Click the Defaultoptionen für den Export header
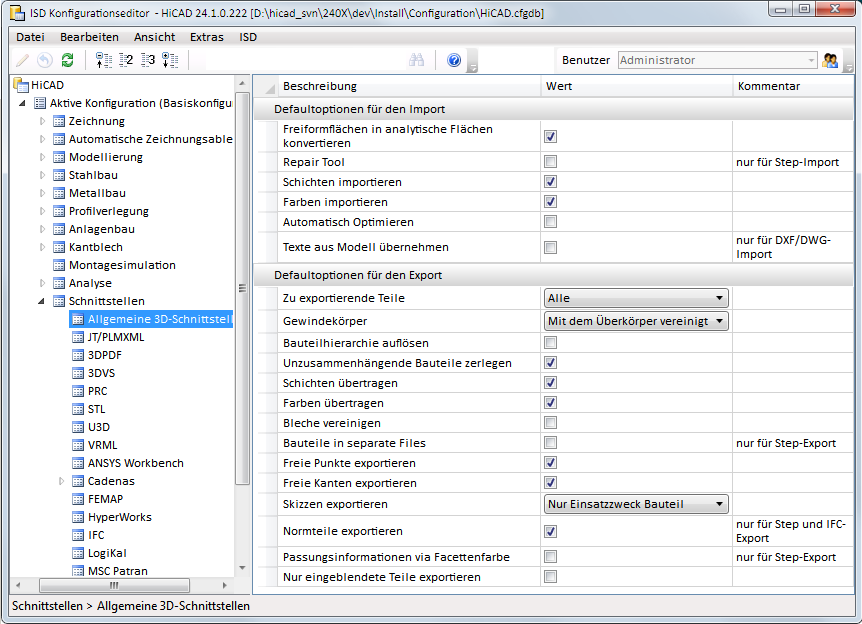The width and height of the screenshot is (862, 624). [x=554, y=275]
